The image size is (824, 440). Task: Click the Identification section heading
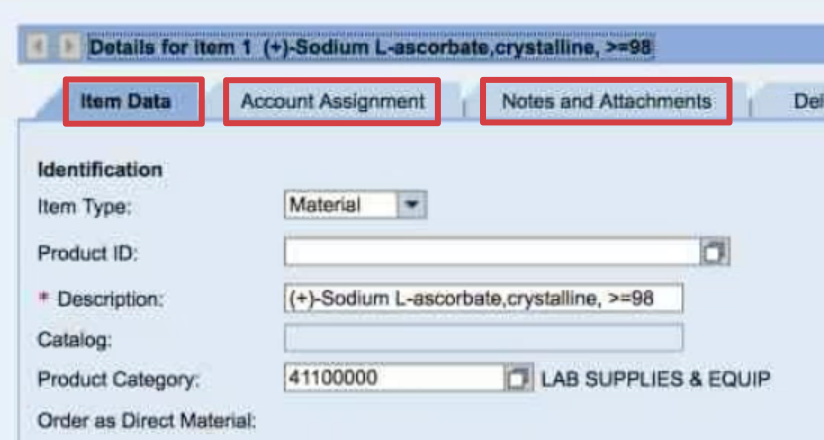click(x=100, y=170)
